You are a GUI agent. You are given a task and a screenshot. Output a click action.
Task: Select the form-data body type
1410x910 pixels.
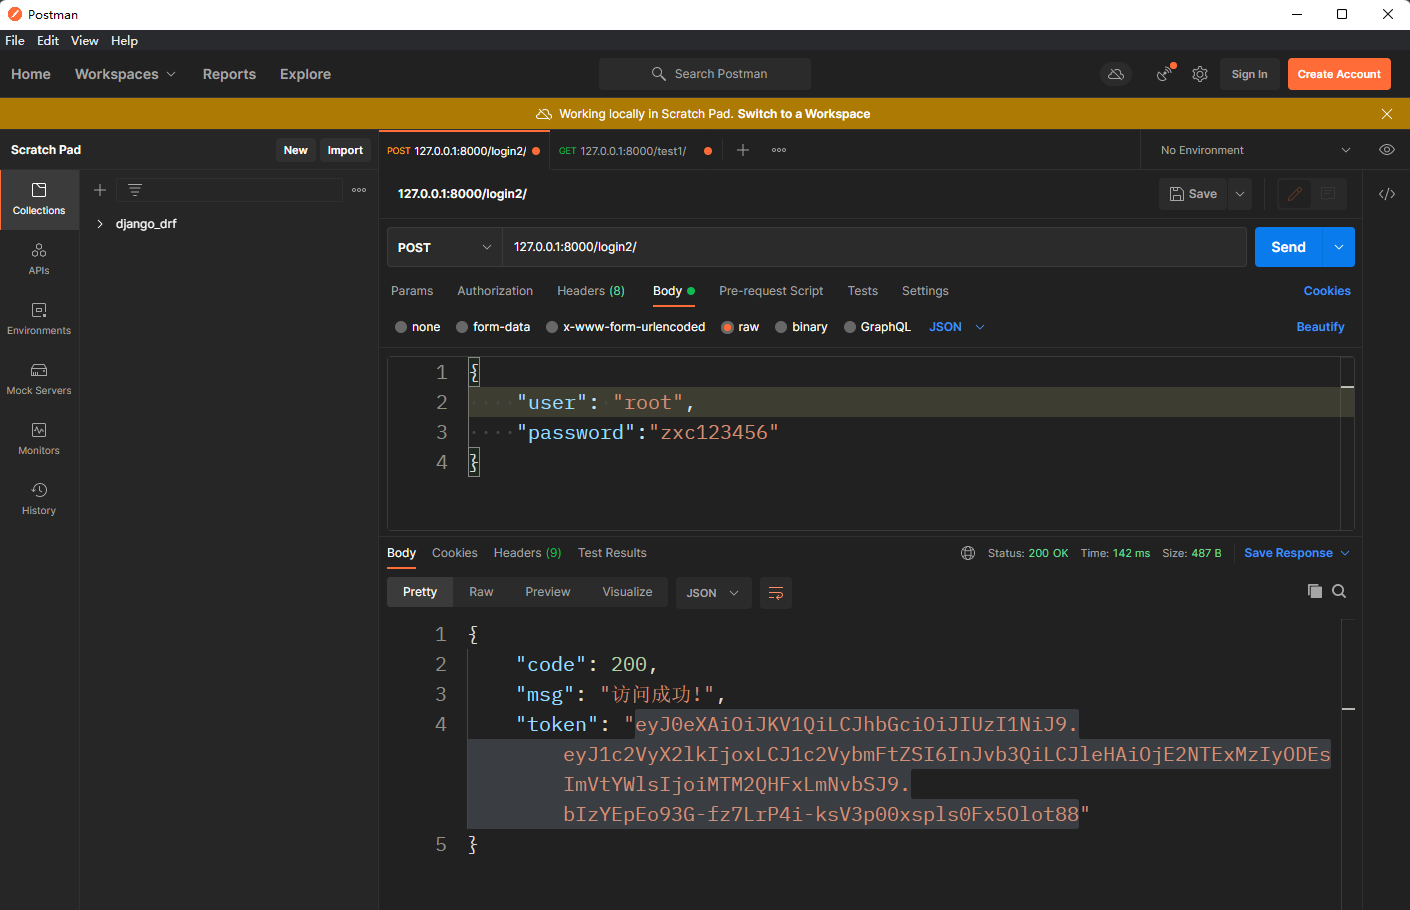pyautogui.click(x=462, y=327)
